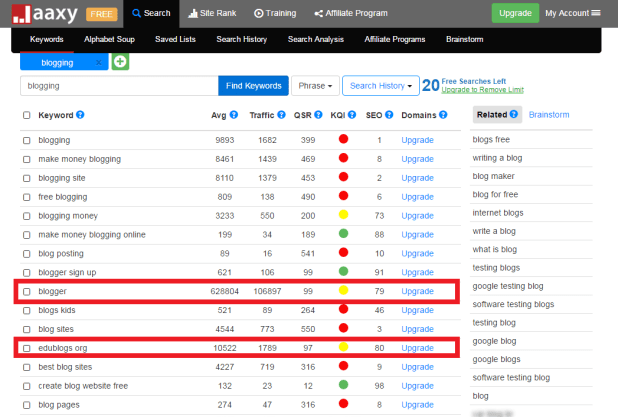This screenshot has height=417, width=618.
Task: Open the Search History dropdown button
Action: (x=381, y=86)
